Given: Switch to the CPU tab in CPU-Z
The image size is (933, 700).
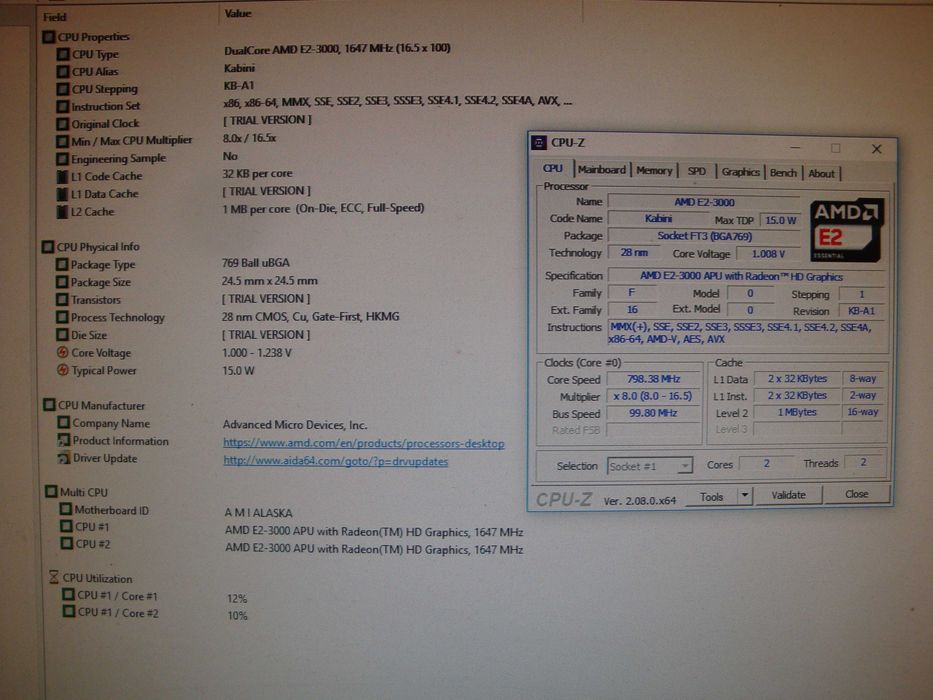Looking at the screenshot, I should click(553, 169).
